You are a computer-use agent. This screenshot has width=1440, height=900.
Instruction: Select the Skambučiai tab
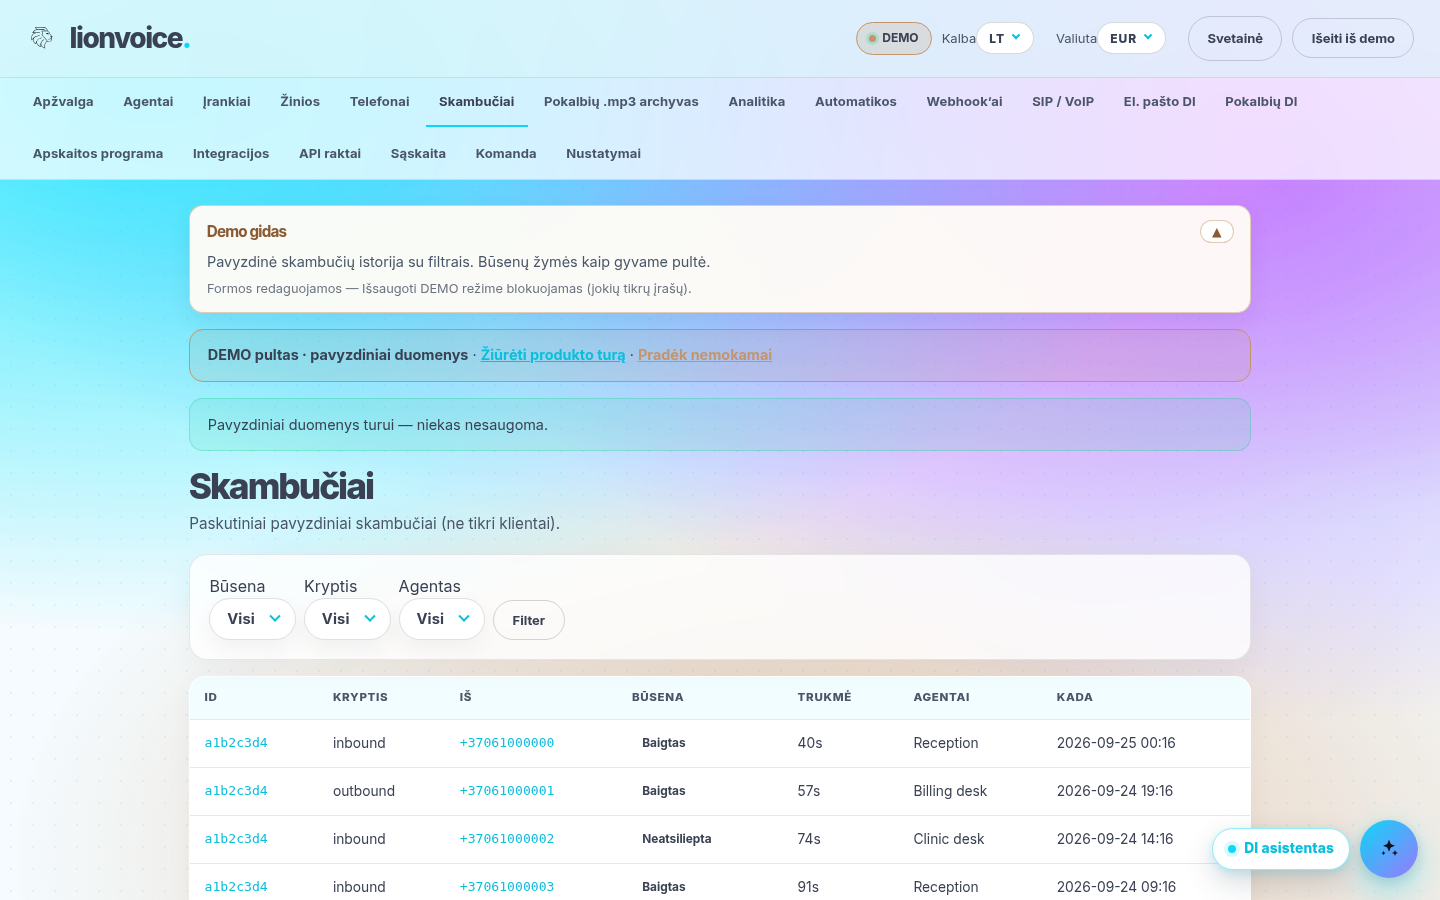tap(477, 102)
